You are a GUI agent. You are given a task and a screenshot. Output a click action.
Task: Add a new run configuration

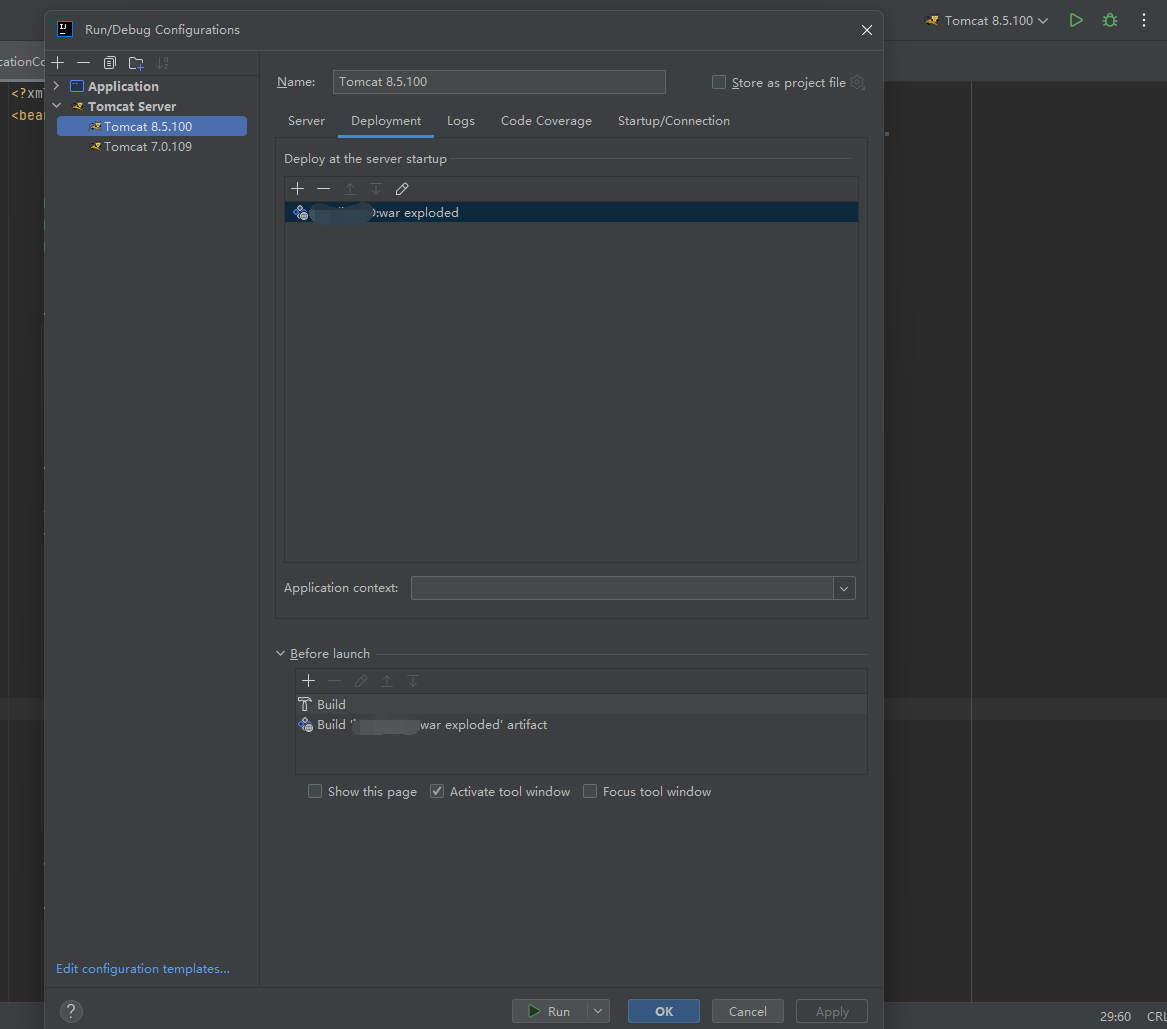(x=58, y=62)
